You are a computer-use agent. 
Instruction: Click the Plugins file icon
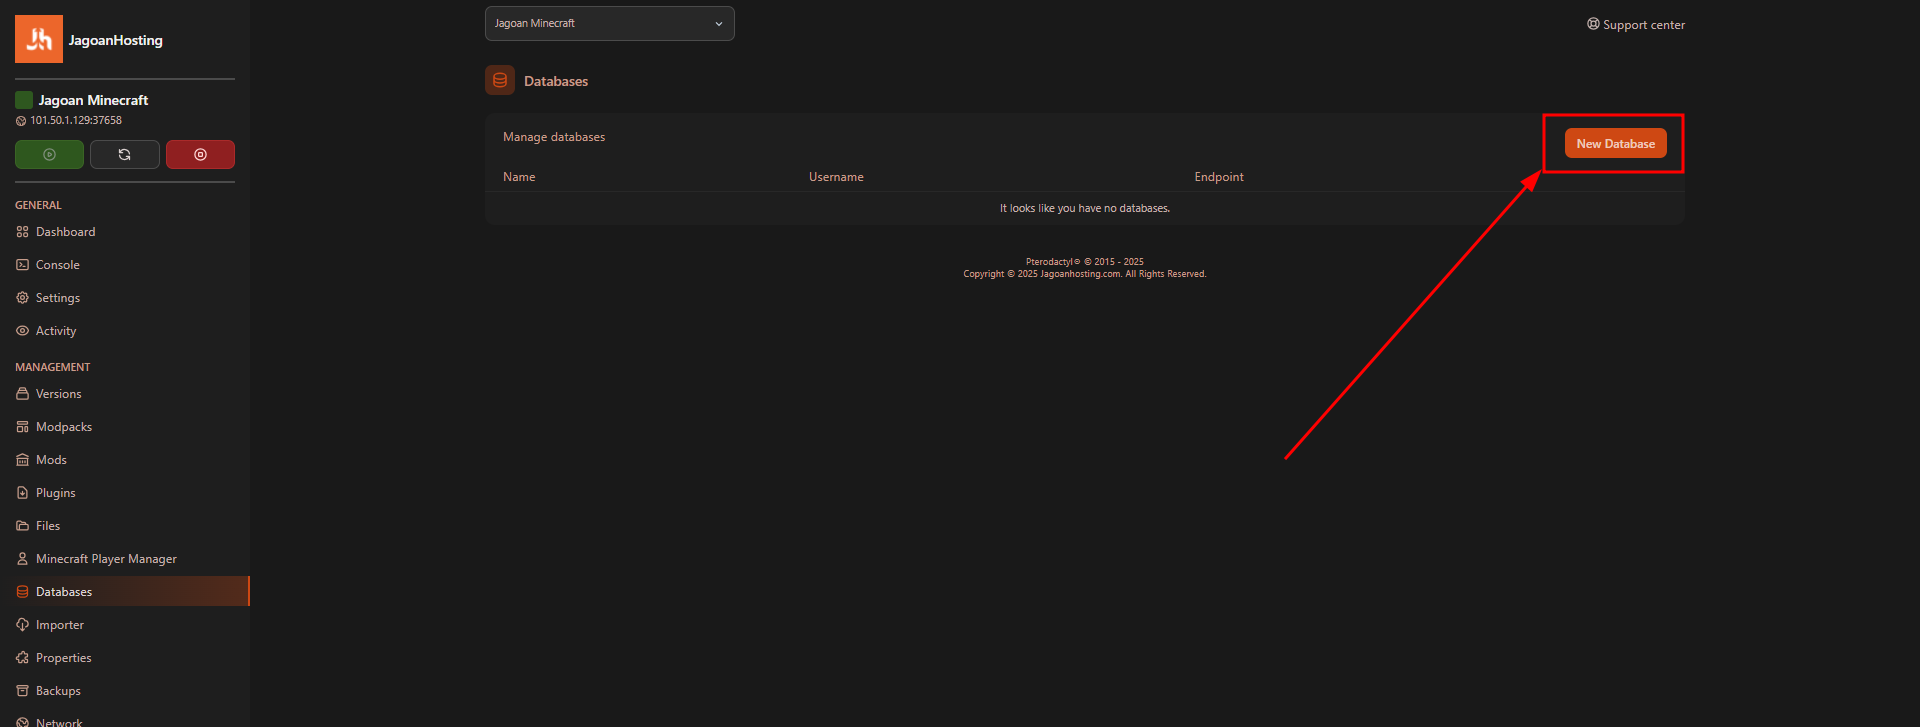(x=22, y=493)
